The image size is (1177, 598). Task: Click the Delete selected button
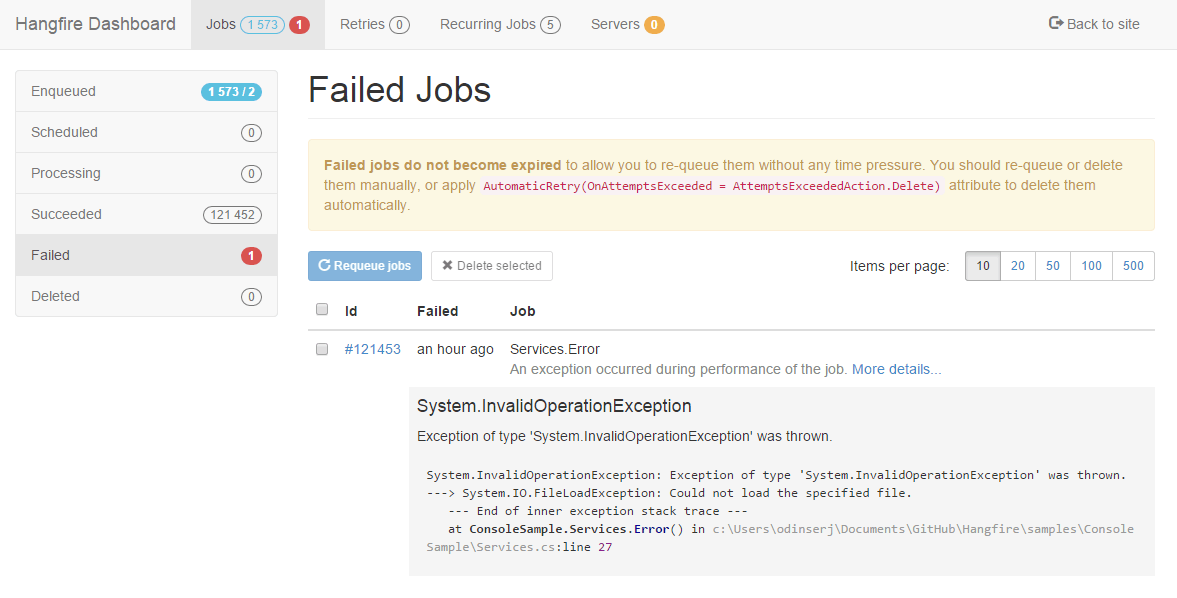[492, 266]
